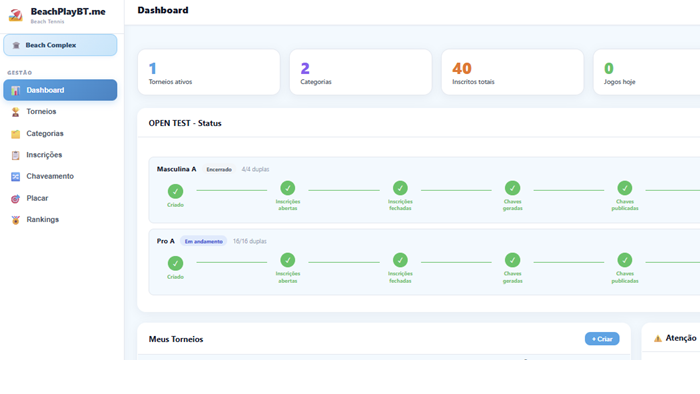Go to Torneios in sidebar
The width and height of the screenshot is (700, 394).
pos(60,112)
